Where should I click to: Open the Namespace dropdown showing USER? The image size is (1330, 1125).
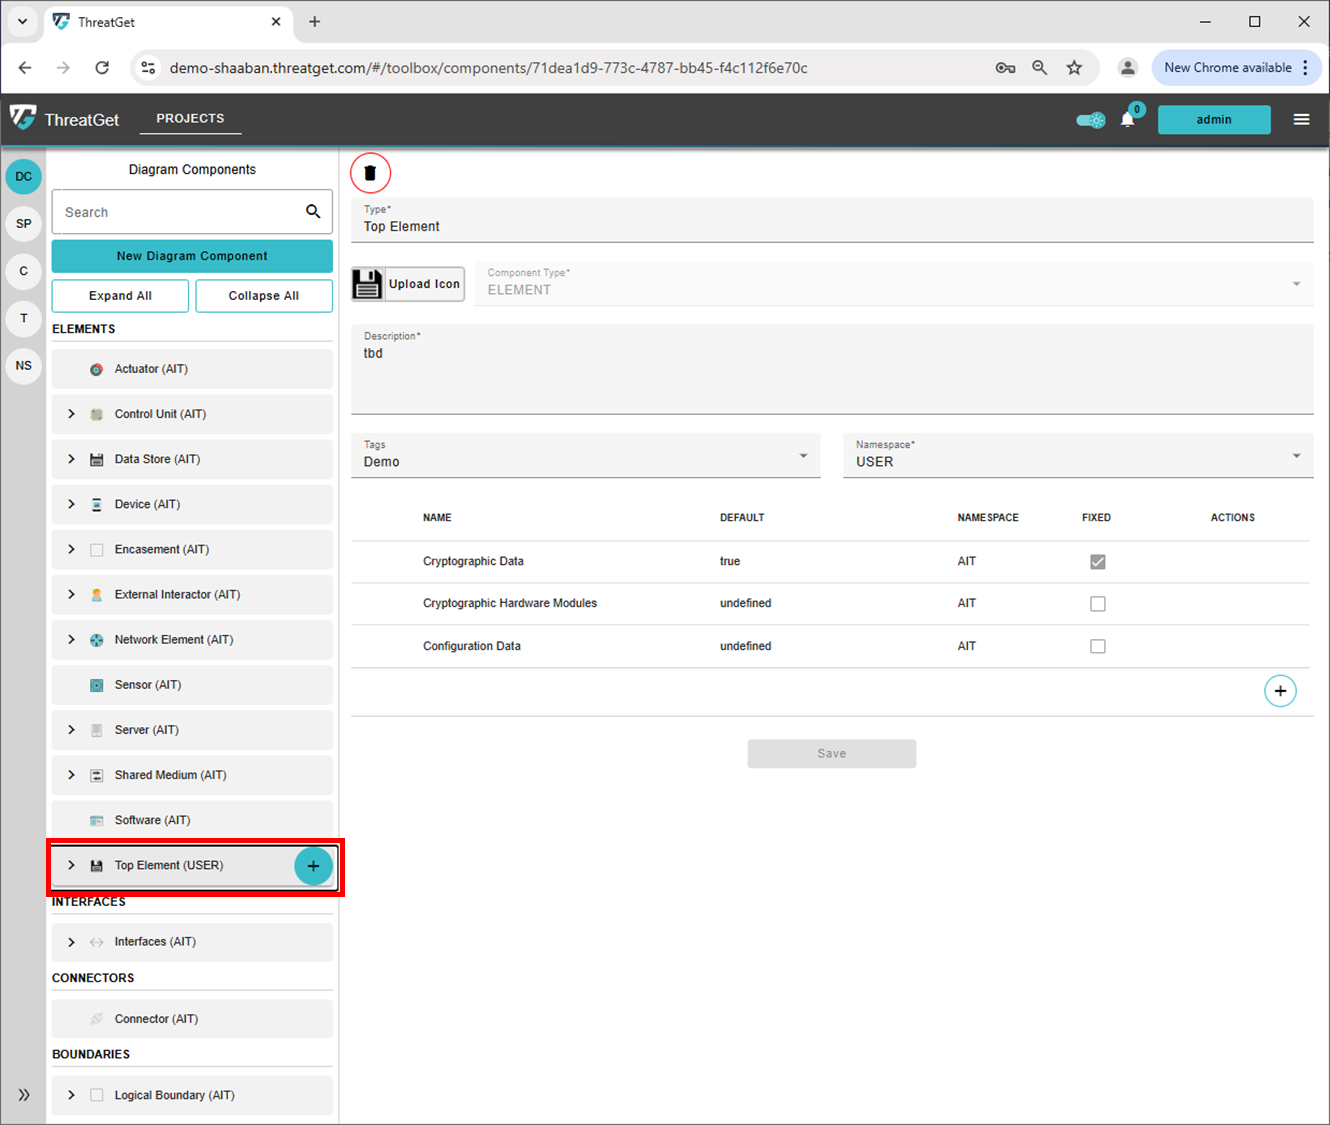(1077, 456)
